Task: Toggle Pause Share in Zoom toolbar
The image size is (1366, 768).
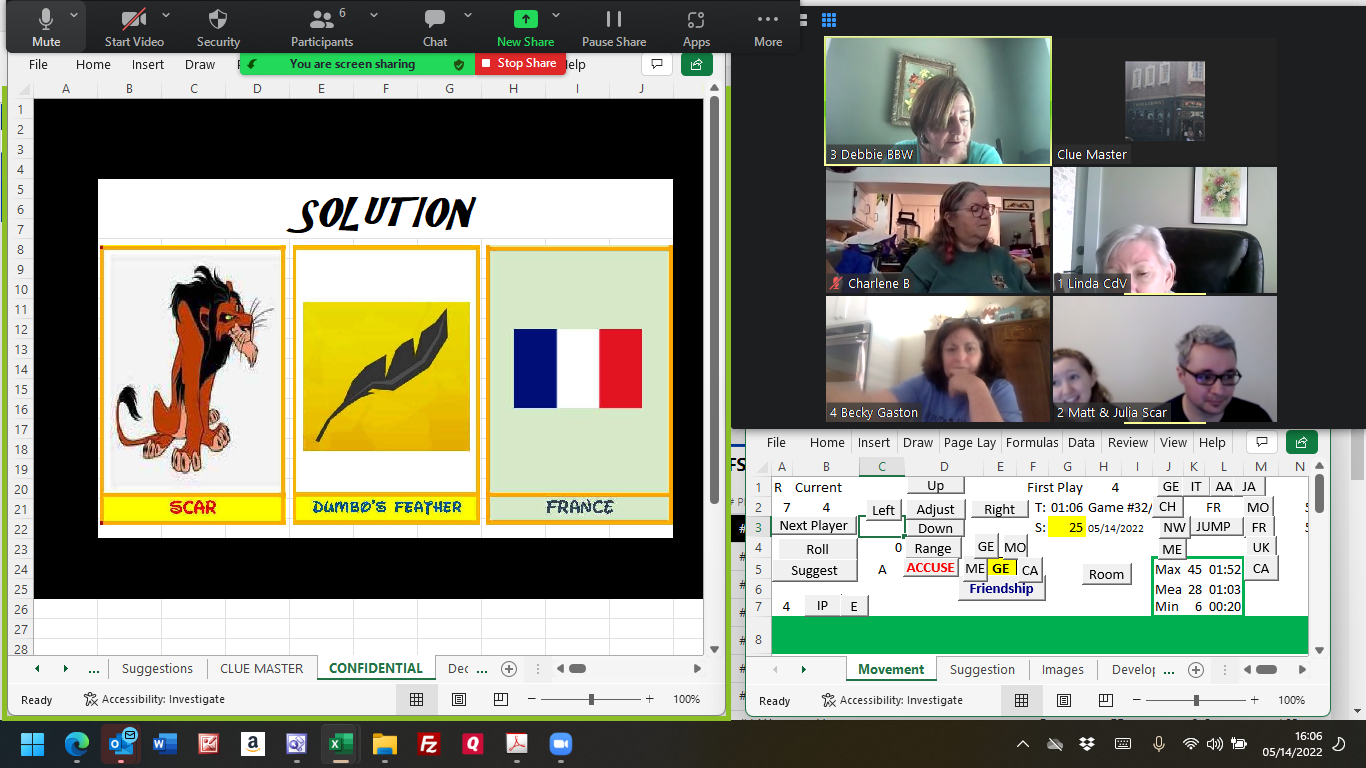Action: (x=614, y=28)
